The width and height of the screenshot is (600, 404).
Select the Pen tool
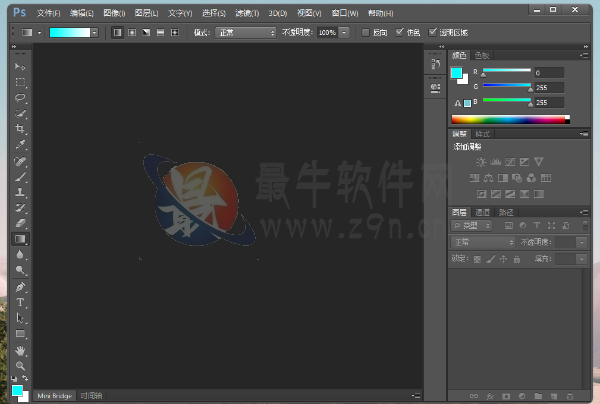click(20, 287)
